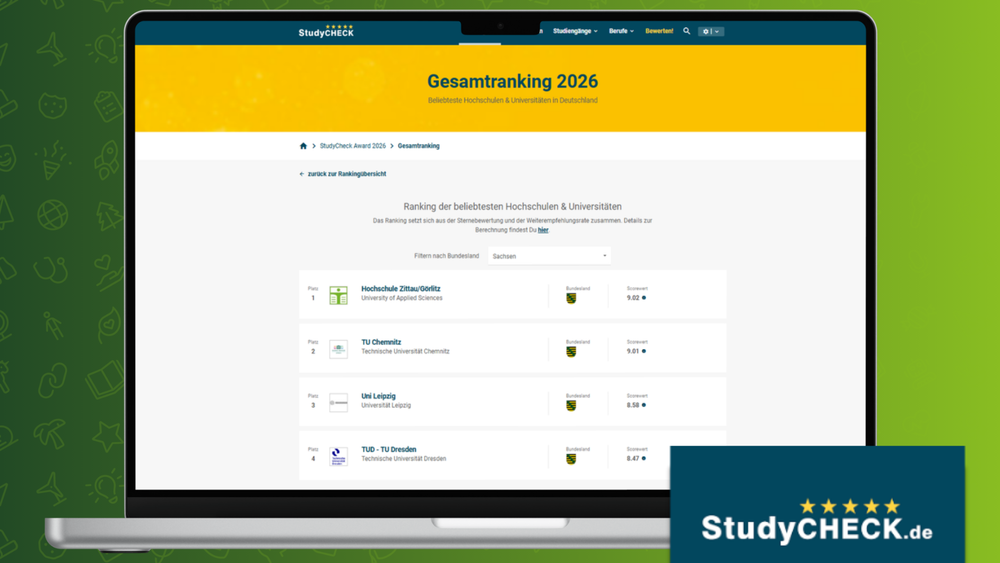Click the score info dot next to 8.58
Image resolution: width=1000 pixels, height=563 pixels.
(644, 405)
